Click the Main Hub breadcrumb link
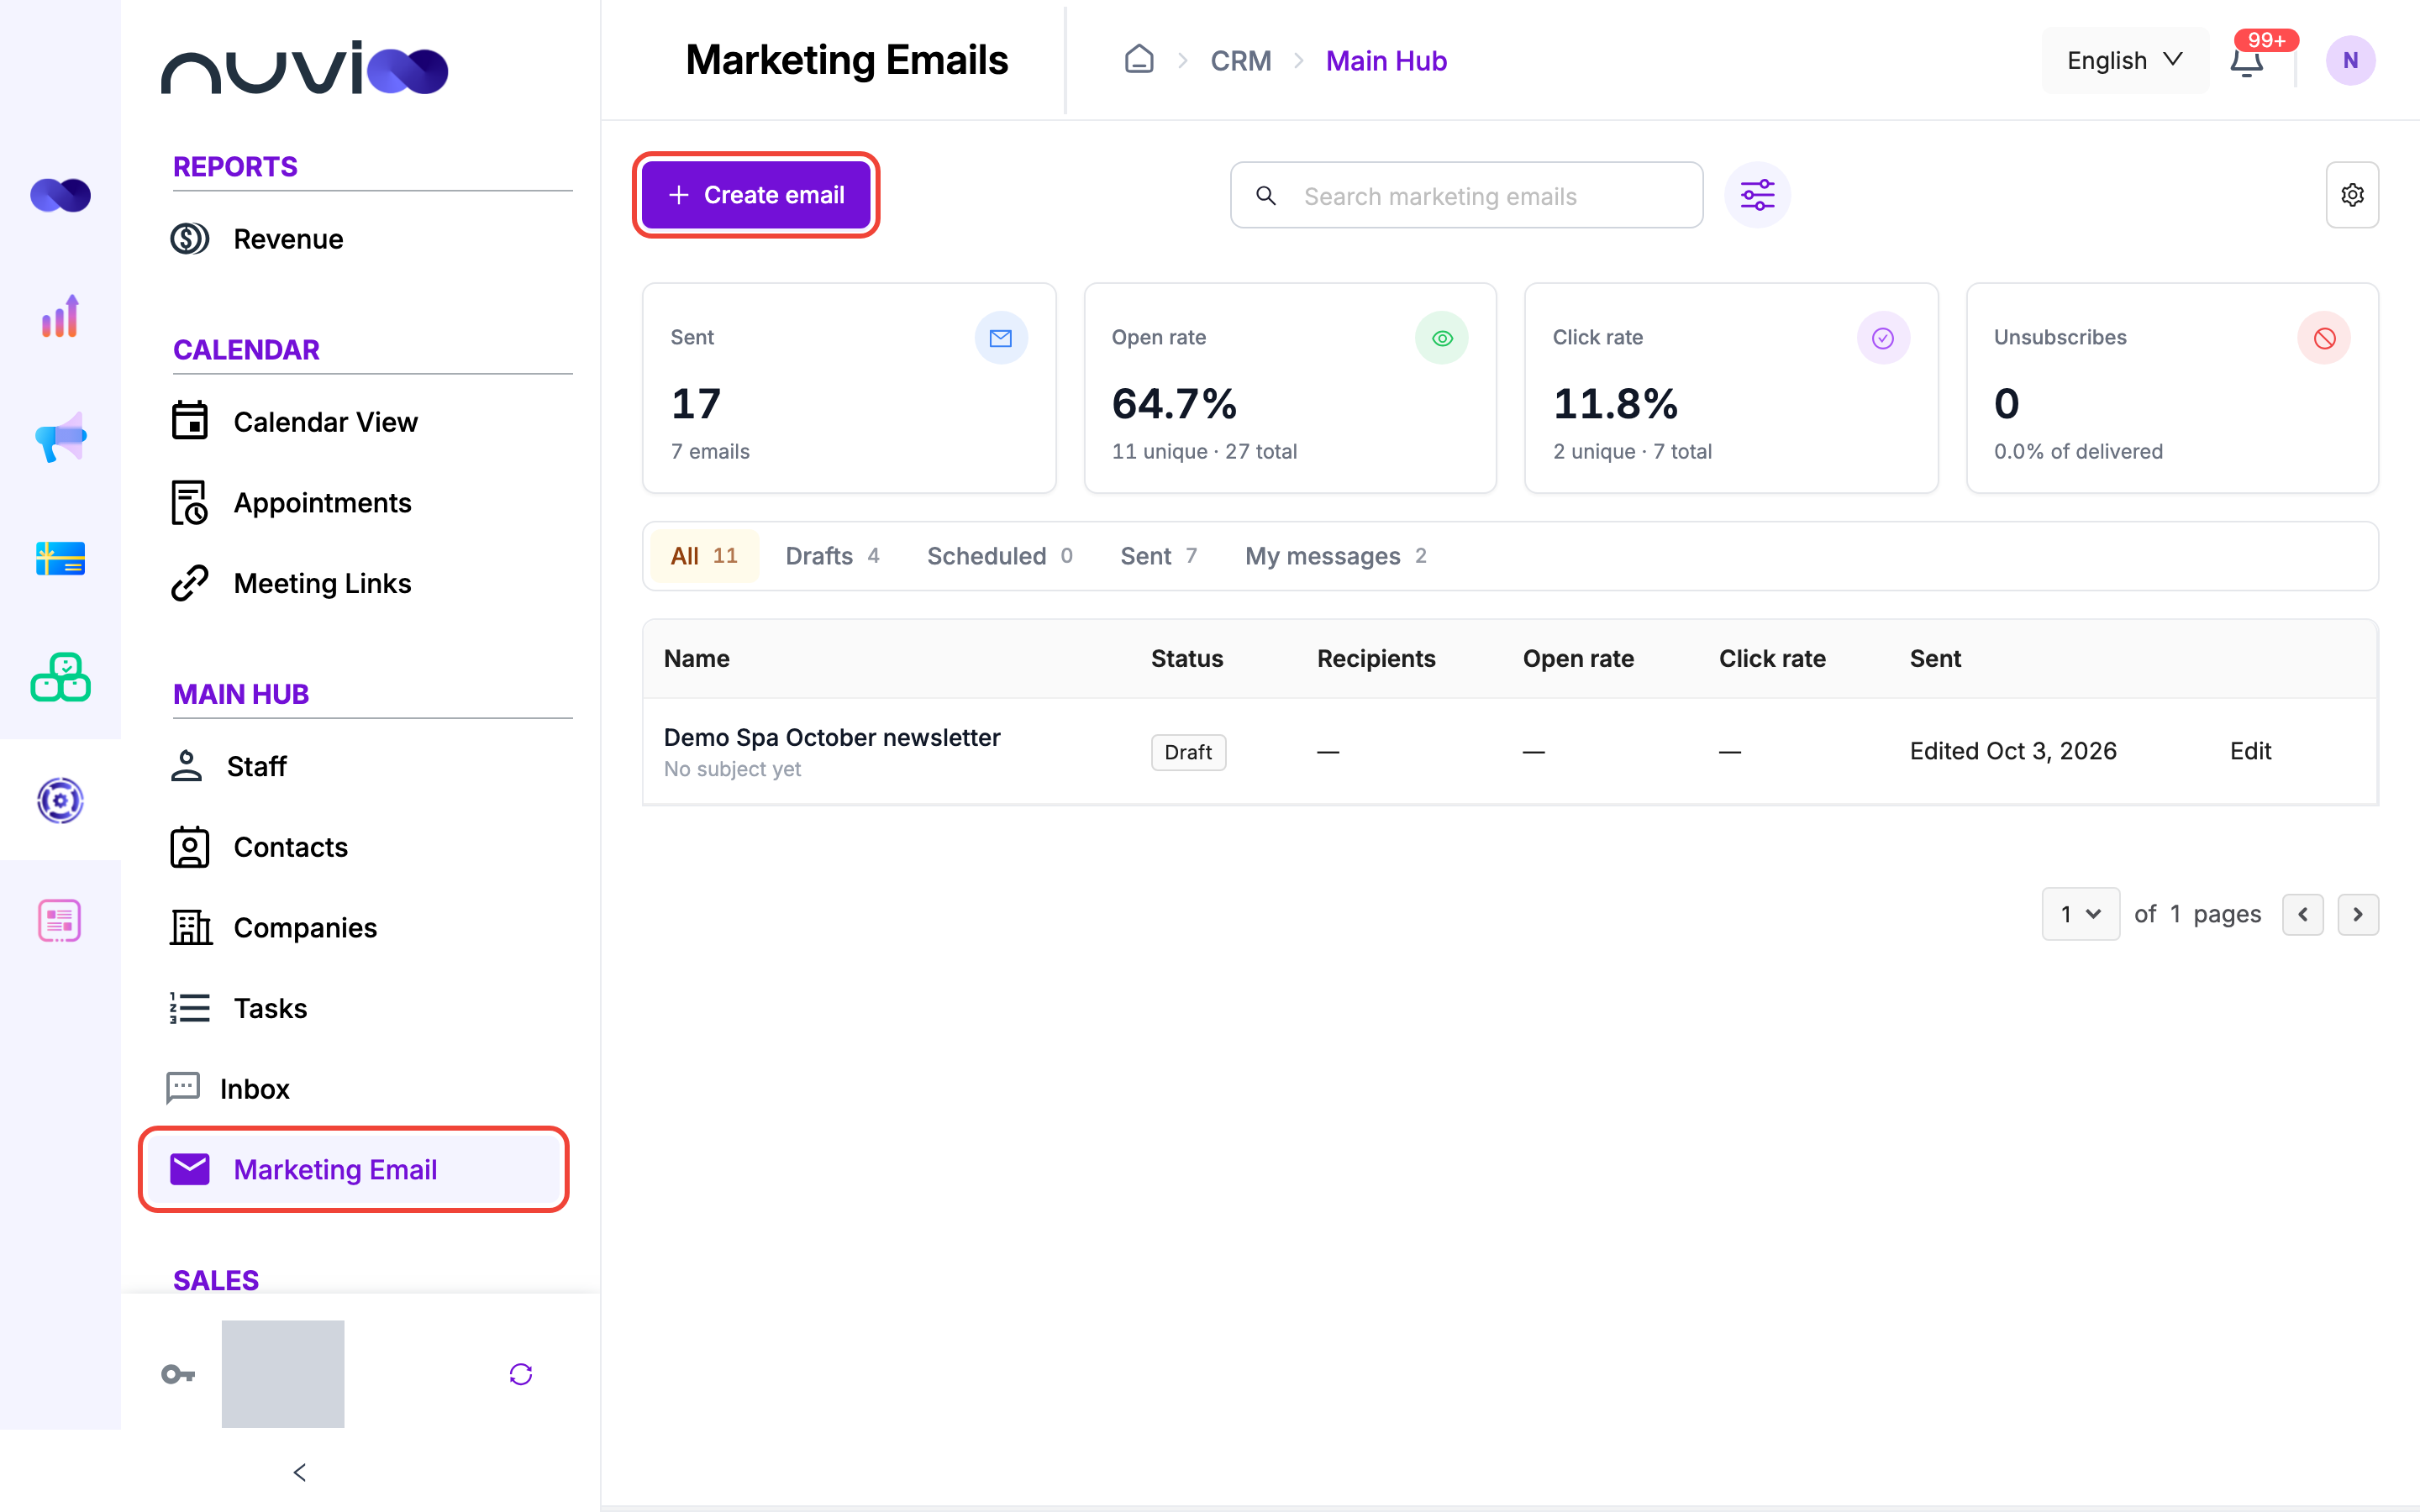This screenshot has height=1512, width=2420. pyautogui.click(x=1386, y=61)
